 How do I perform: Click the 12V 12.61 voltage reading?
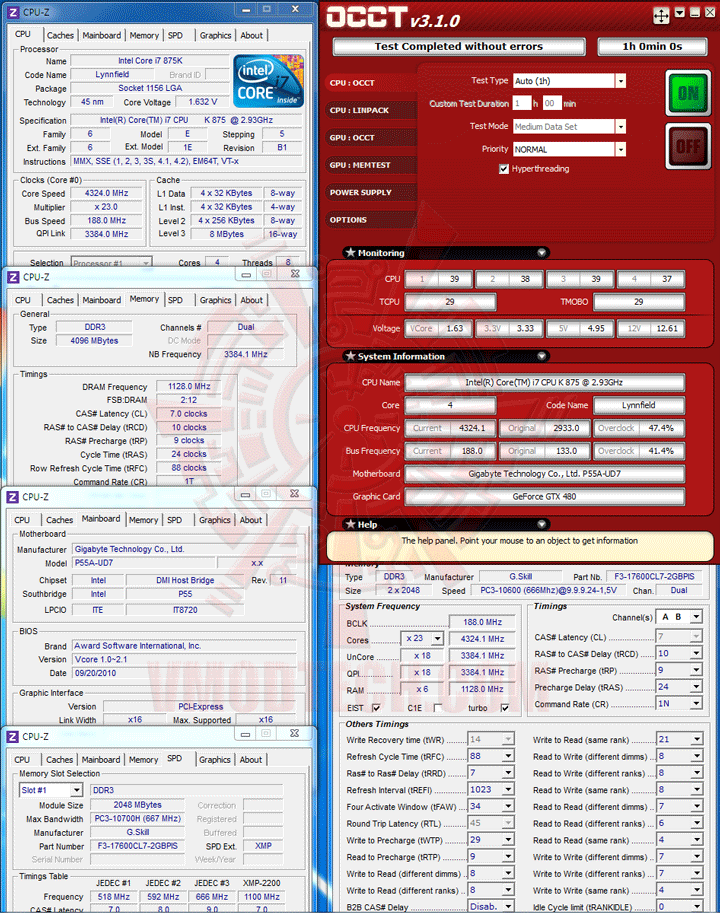point(651,328)
